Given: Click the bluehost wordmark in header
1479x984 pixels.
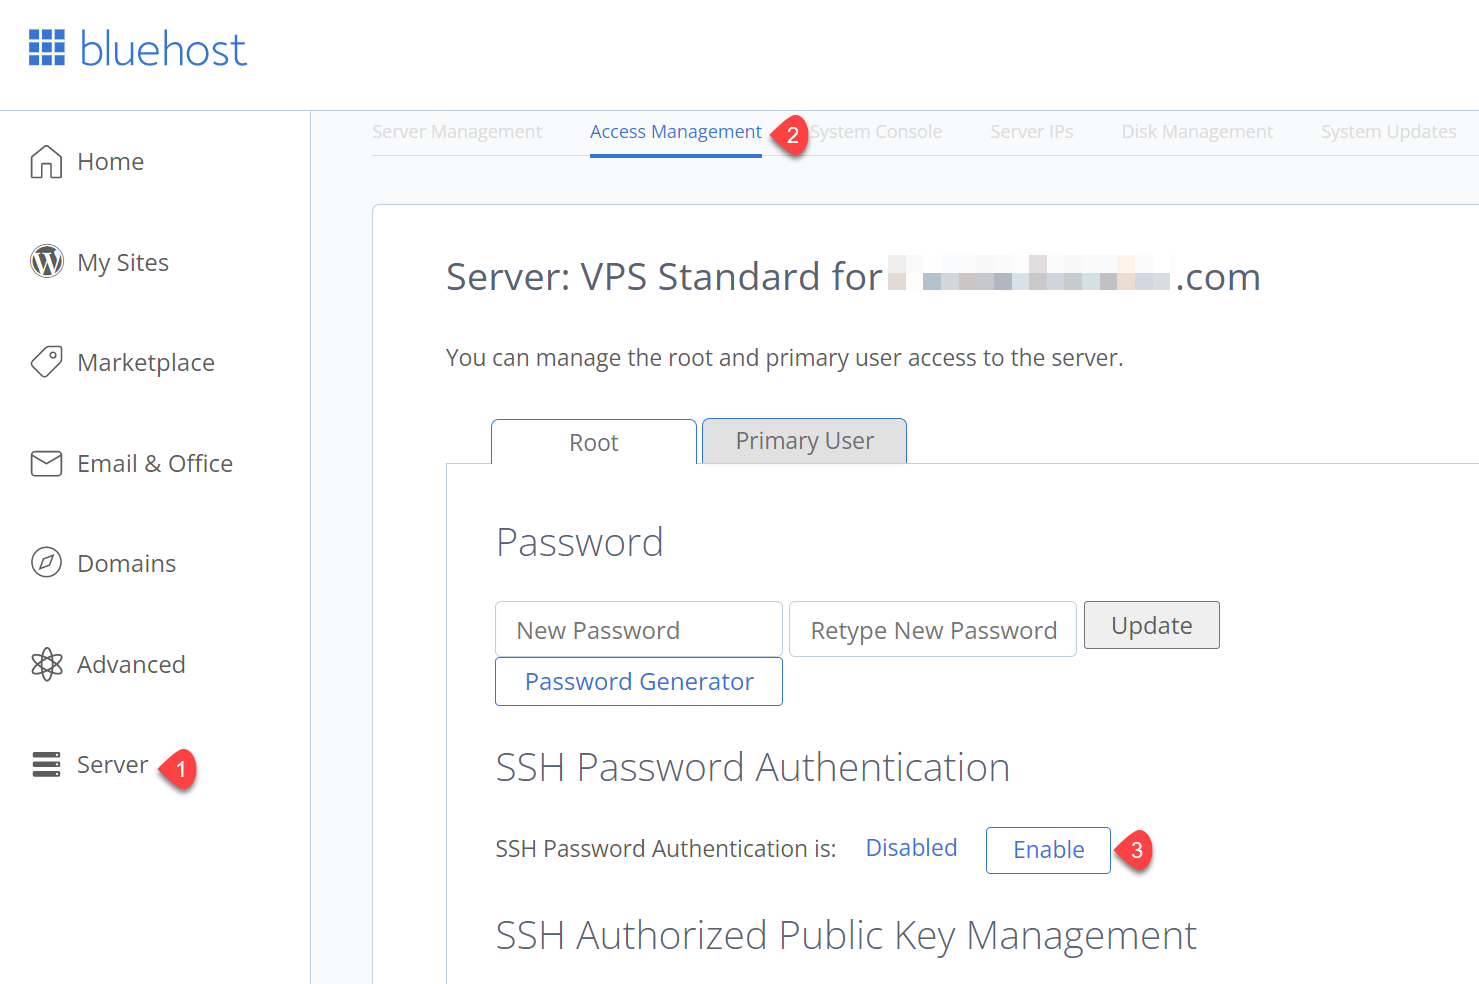Looking at the screenshot, I should pos(163,49).
